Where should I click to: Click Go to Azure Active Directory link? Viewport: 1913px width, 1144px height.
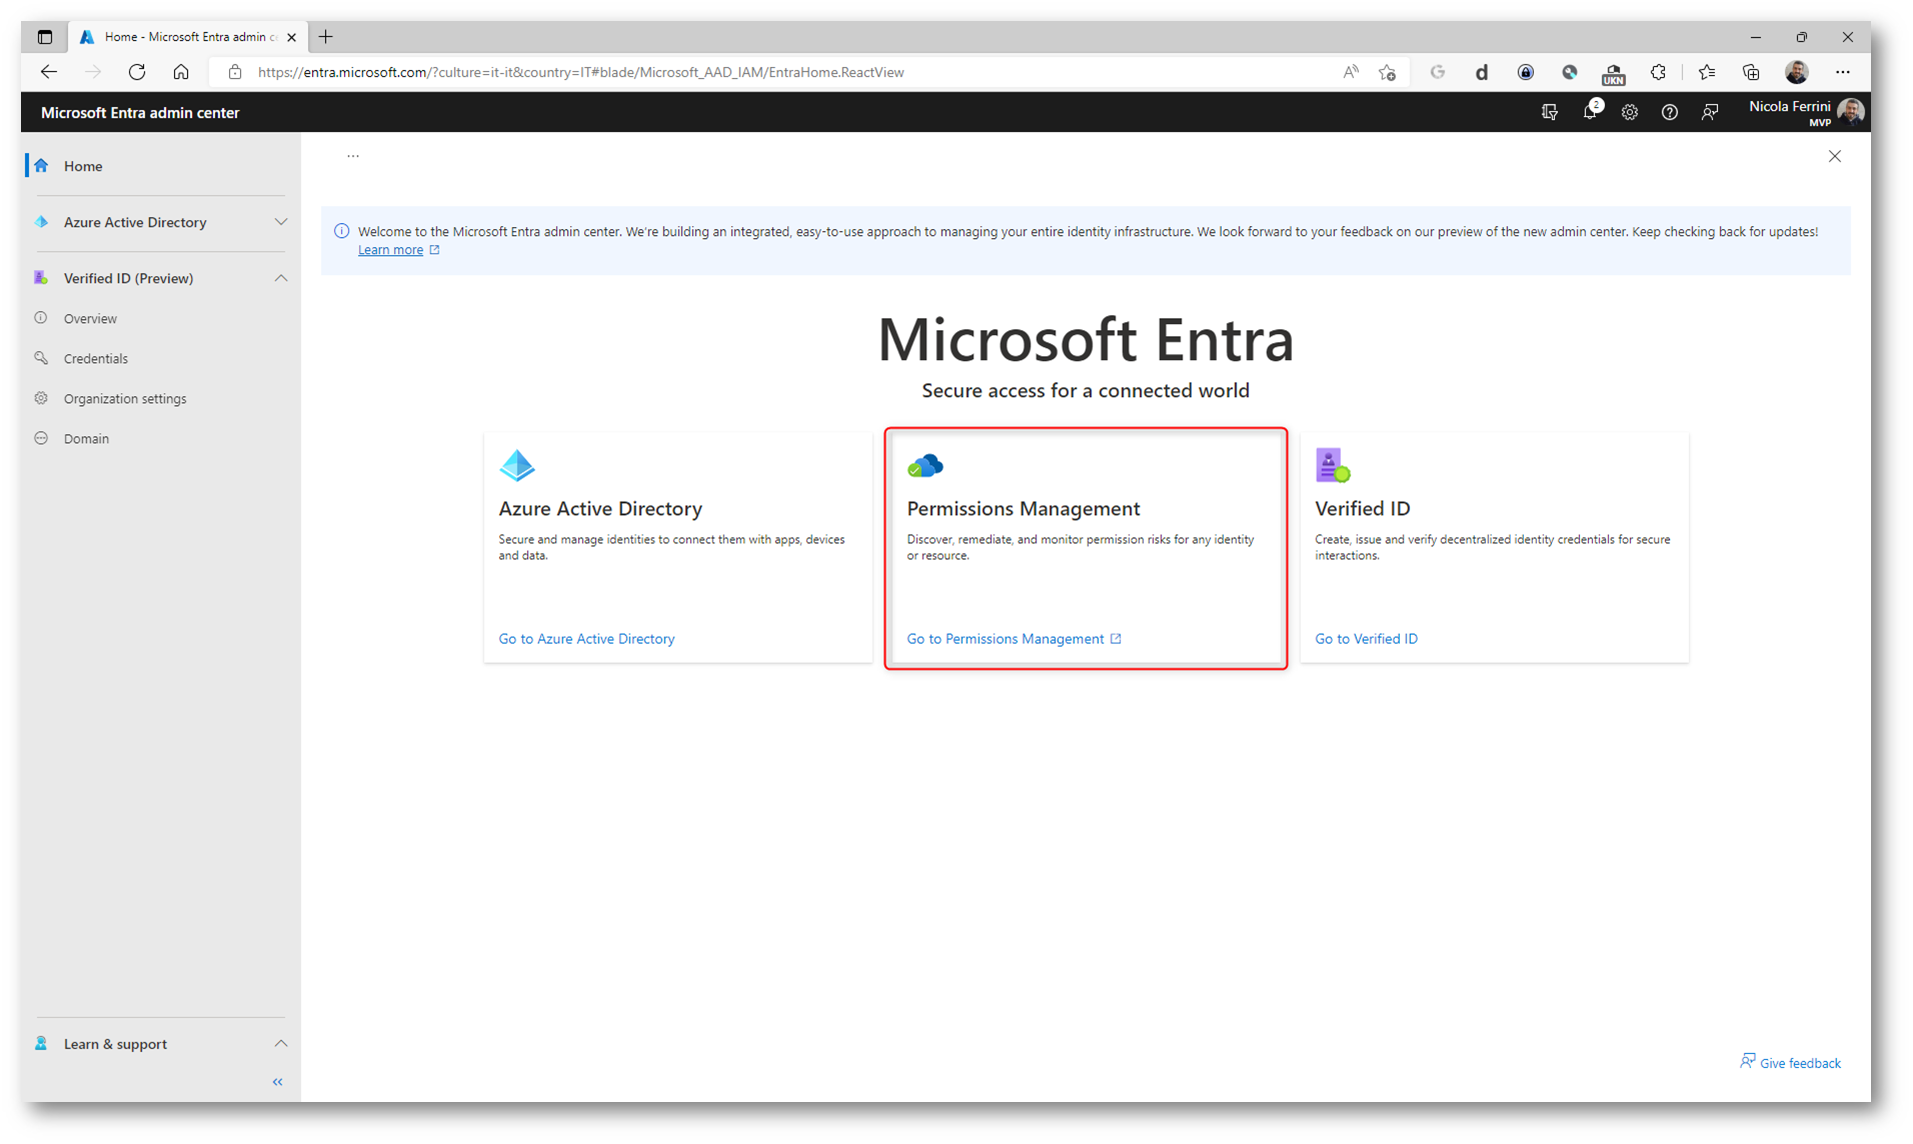coord(586,638)
